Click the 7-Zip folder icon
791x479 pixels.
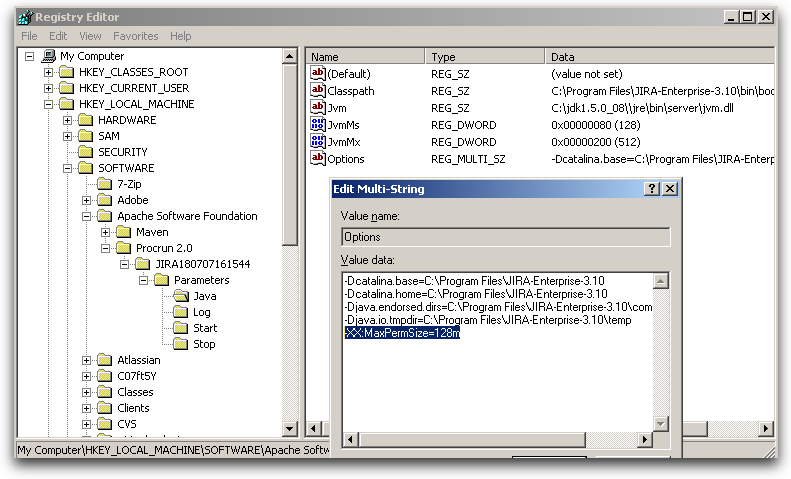click(x=104, y=184)
